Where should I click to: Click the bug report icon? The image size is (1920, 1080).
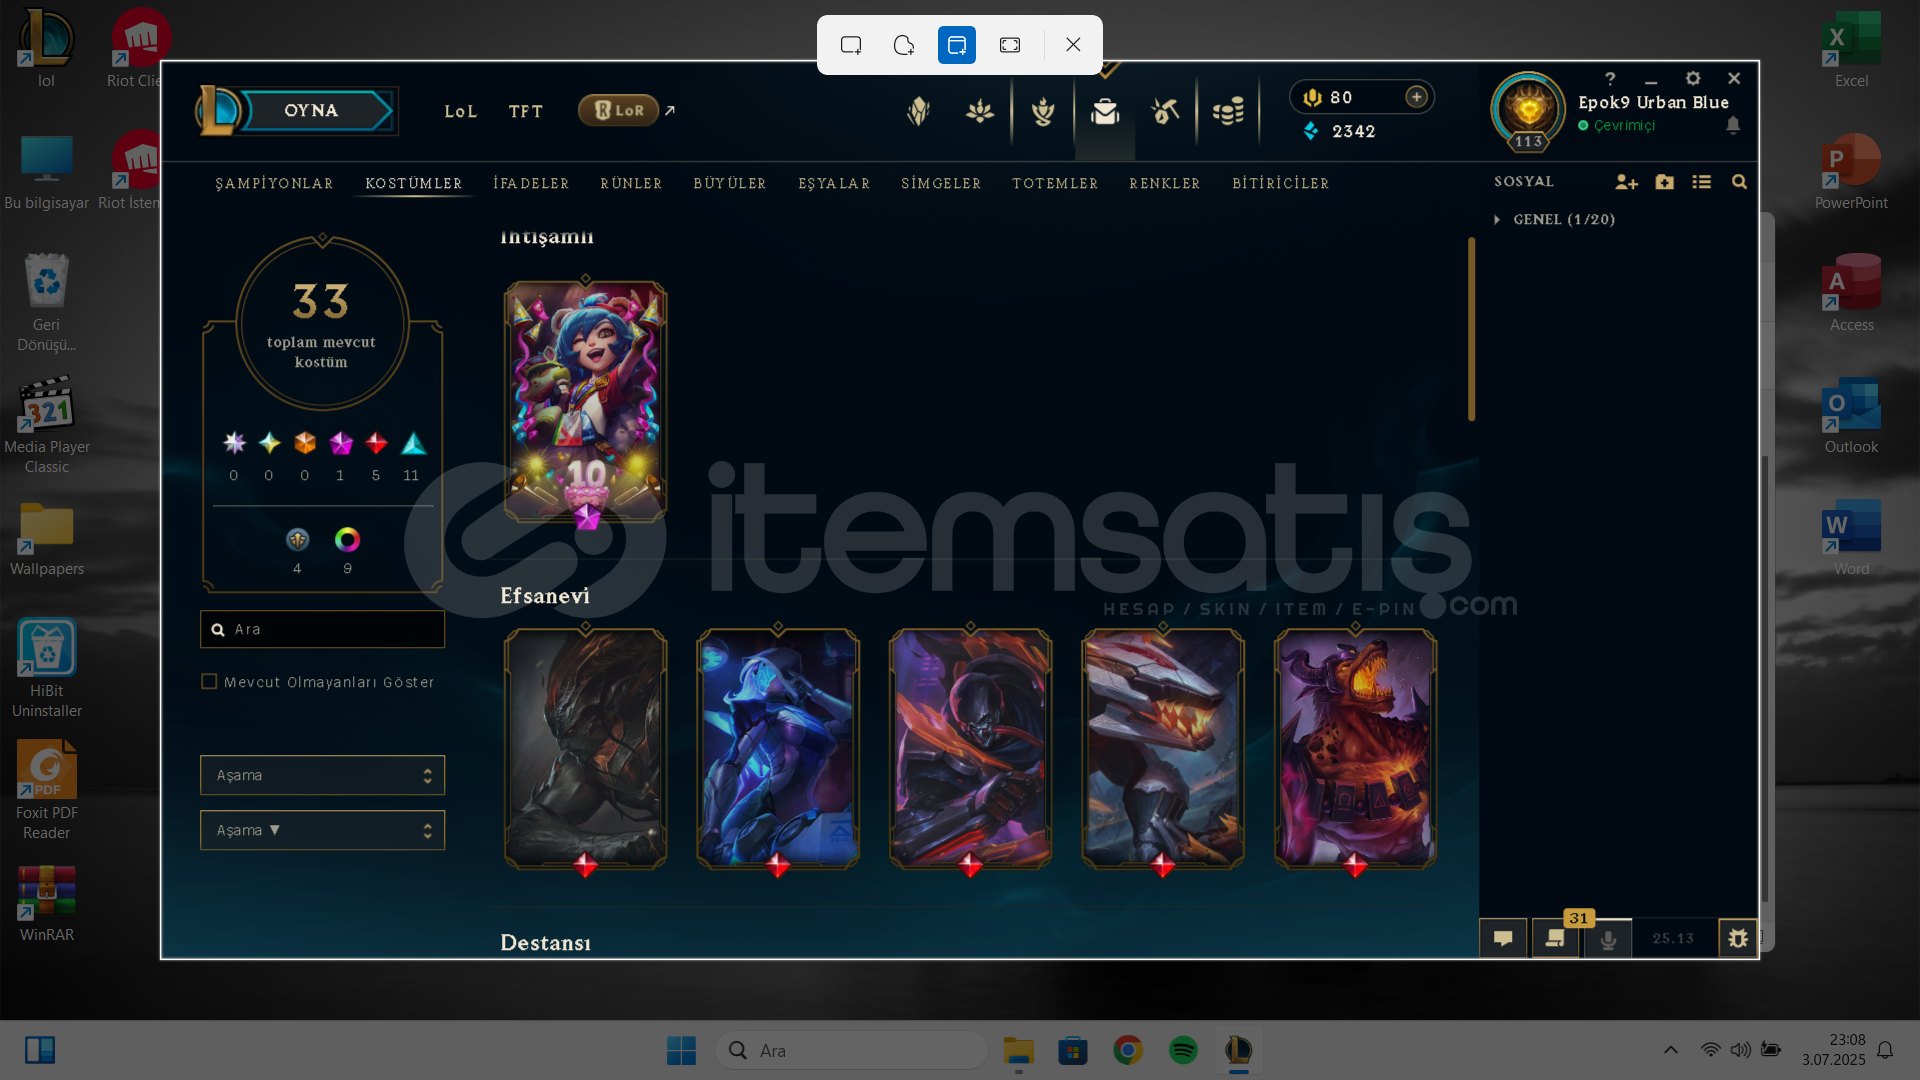[x=1738, y=938]
